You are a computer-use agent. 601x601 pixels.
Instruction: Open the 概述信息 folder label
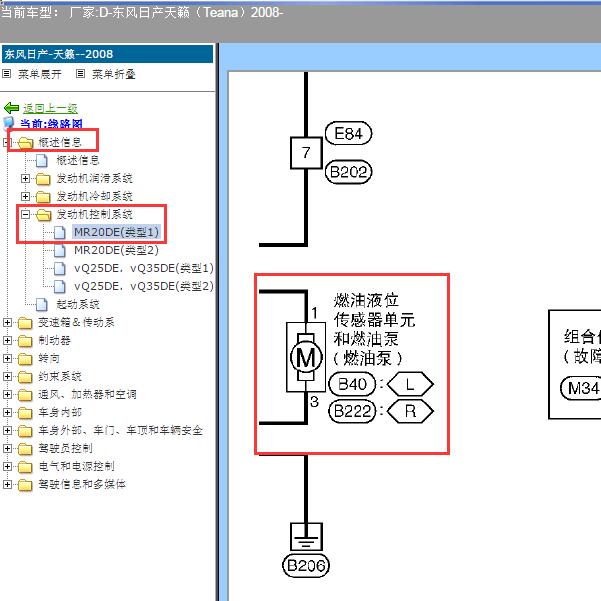coord(60,142)
